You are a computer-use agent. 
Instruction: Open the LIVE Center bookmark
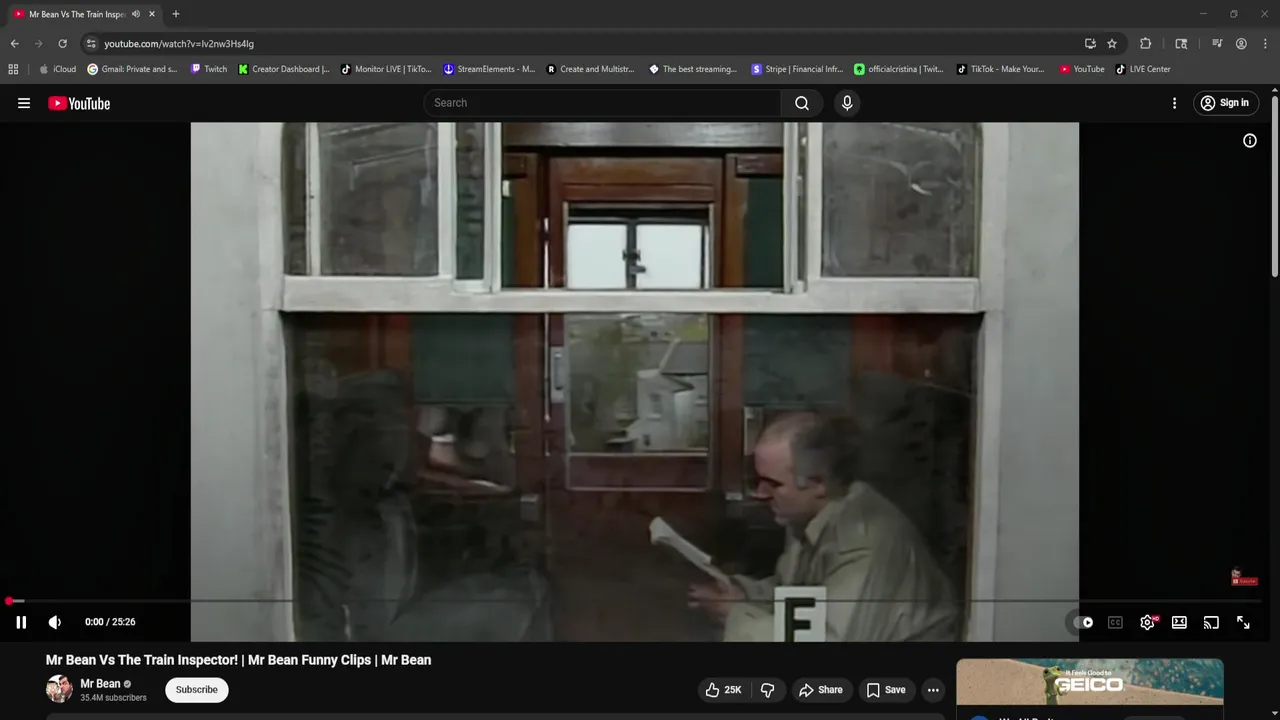coord(1143,69)
